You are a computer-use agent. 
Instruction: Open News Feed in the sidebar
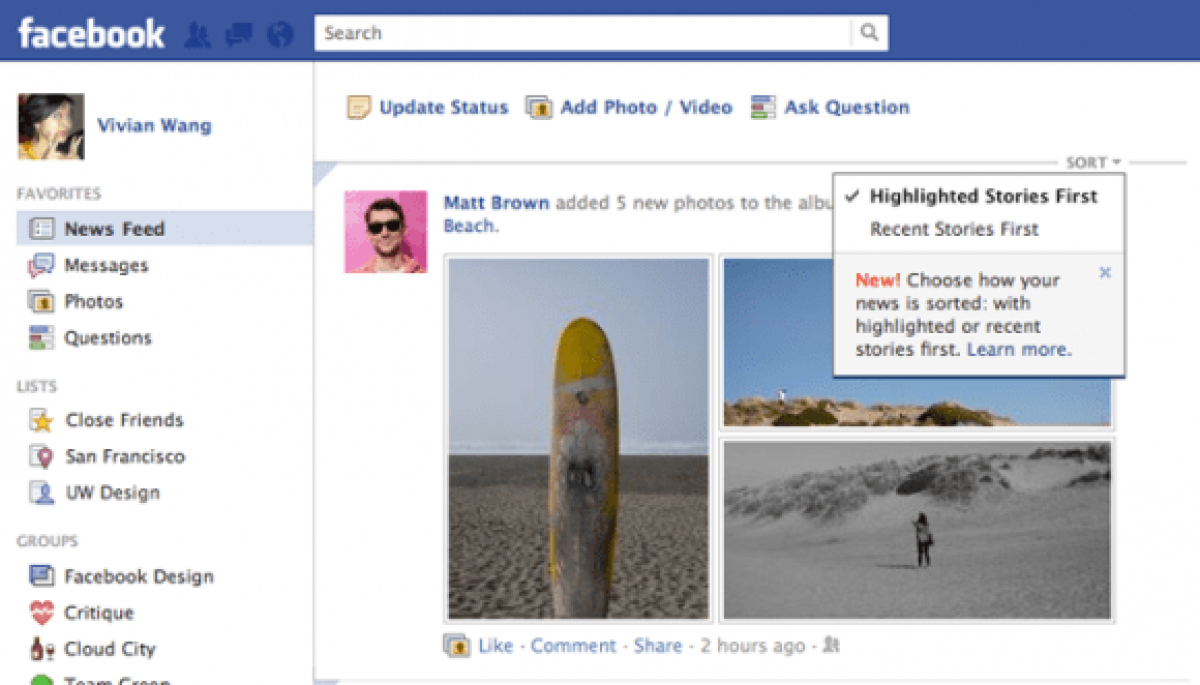(114, 229)
